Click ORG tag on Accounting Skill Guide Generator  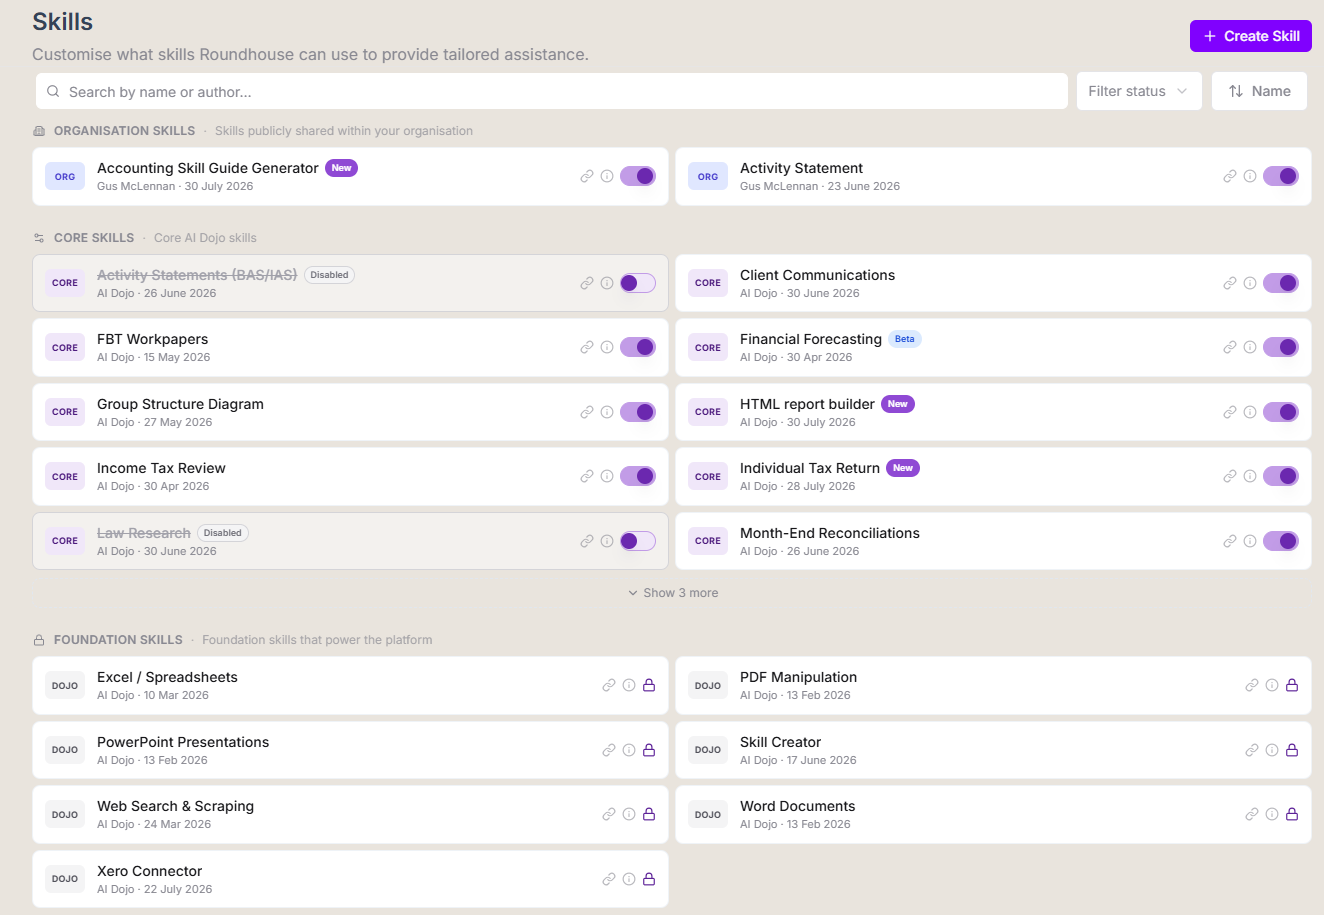tap(65, 176)
